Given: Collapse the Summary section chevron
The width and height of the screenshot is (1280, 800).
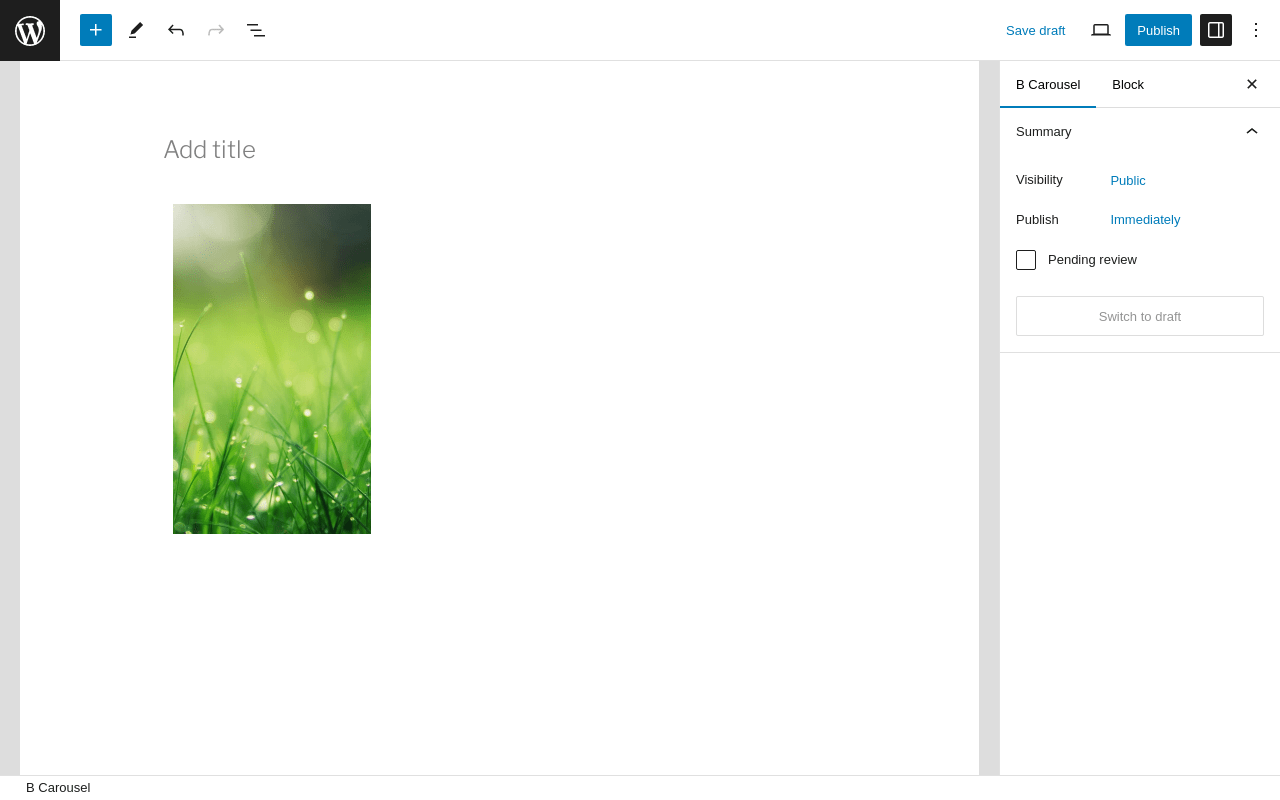Looking at the screenshot, I should [x=1252, y=131].
